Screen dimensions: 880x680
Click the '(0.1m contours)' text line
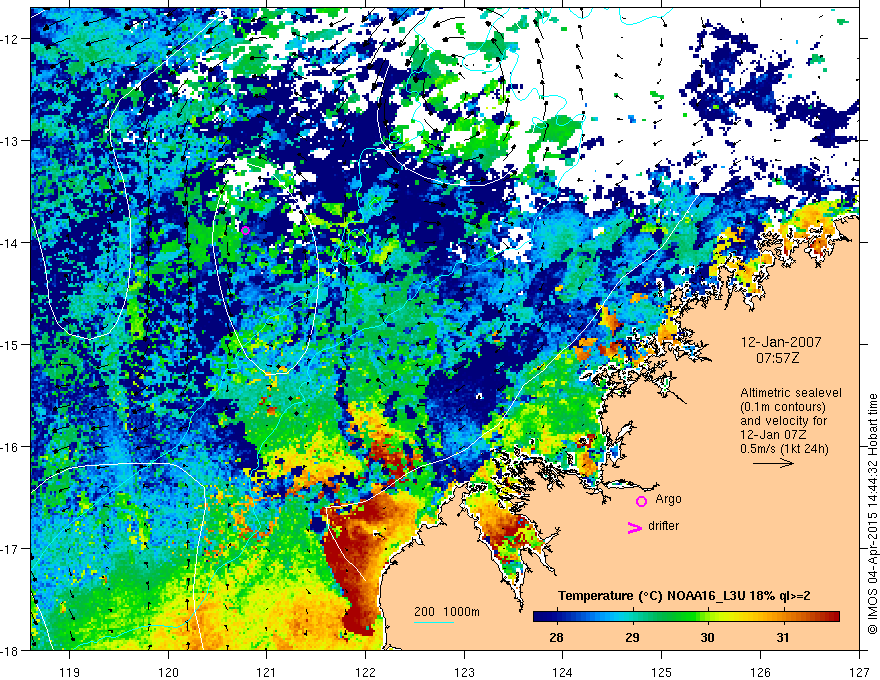point(783,407)
